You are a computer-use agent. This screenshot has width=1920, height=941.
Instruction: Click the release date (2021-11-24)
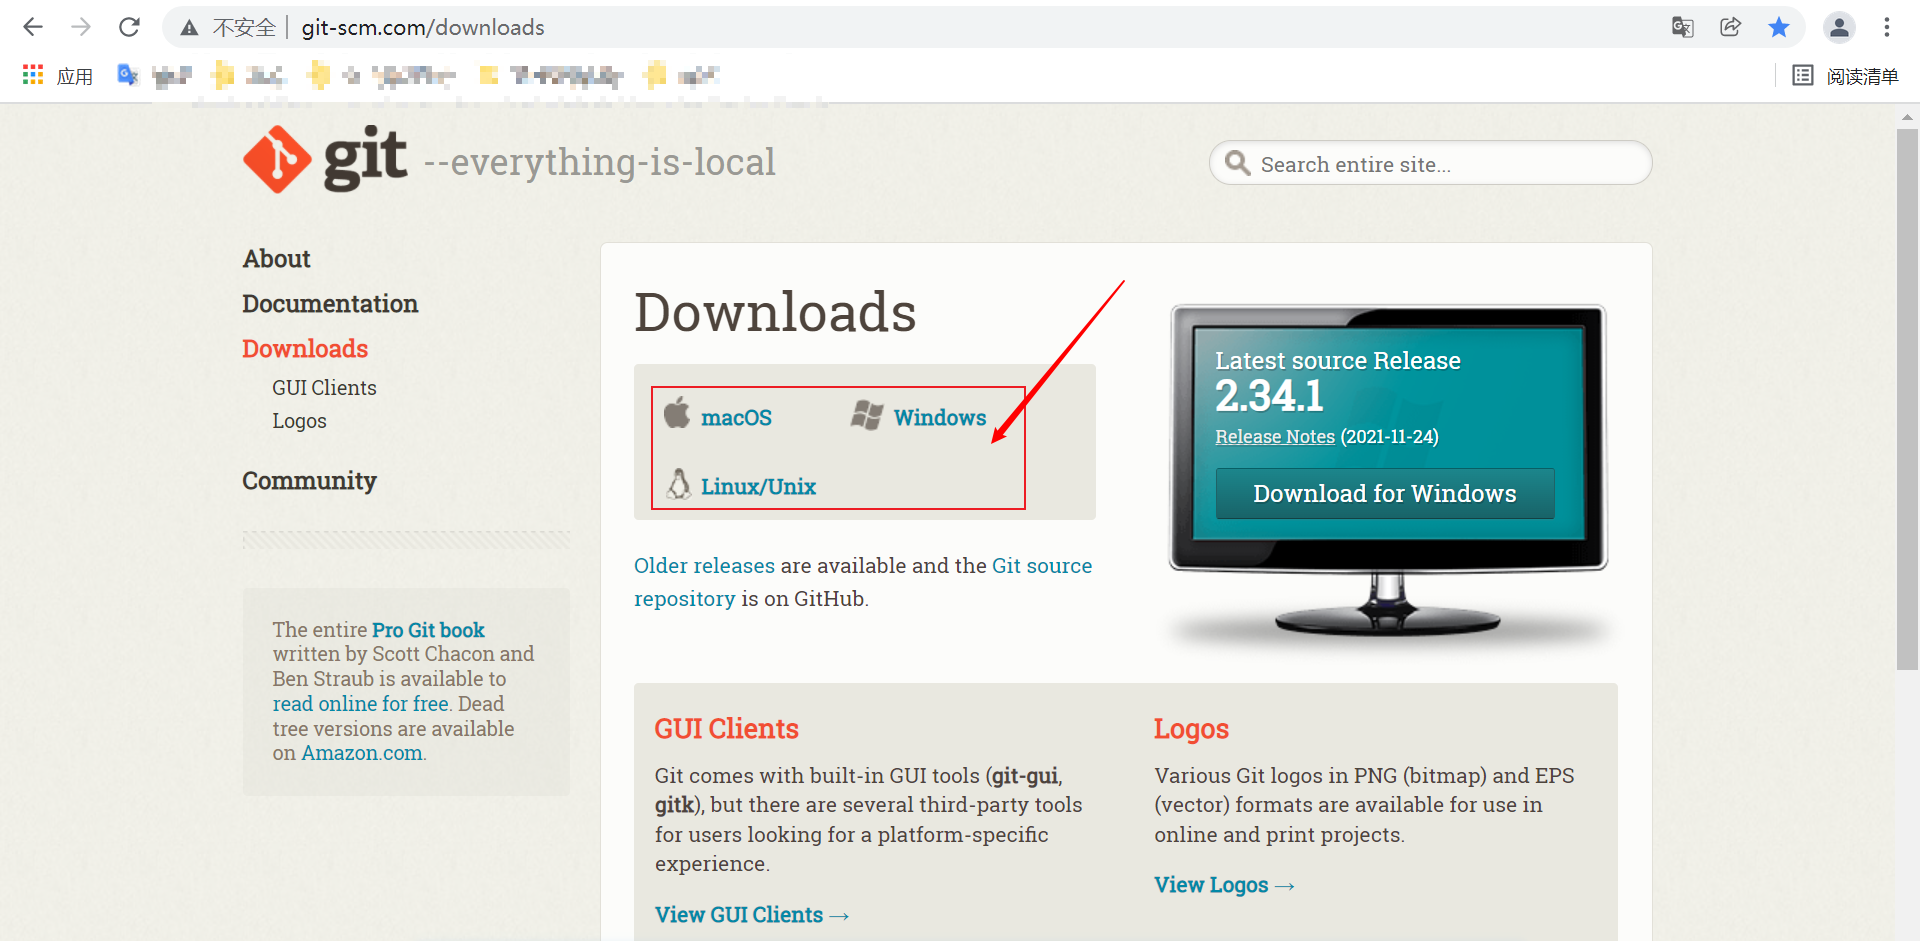pos(1390,437)
